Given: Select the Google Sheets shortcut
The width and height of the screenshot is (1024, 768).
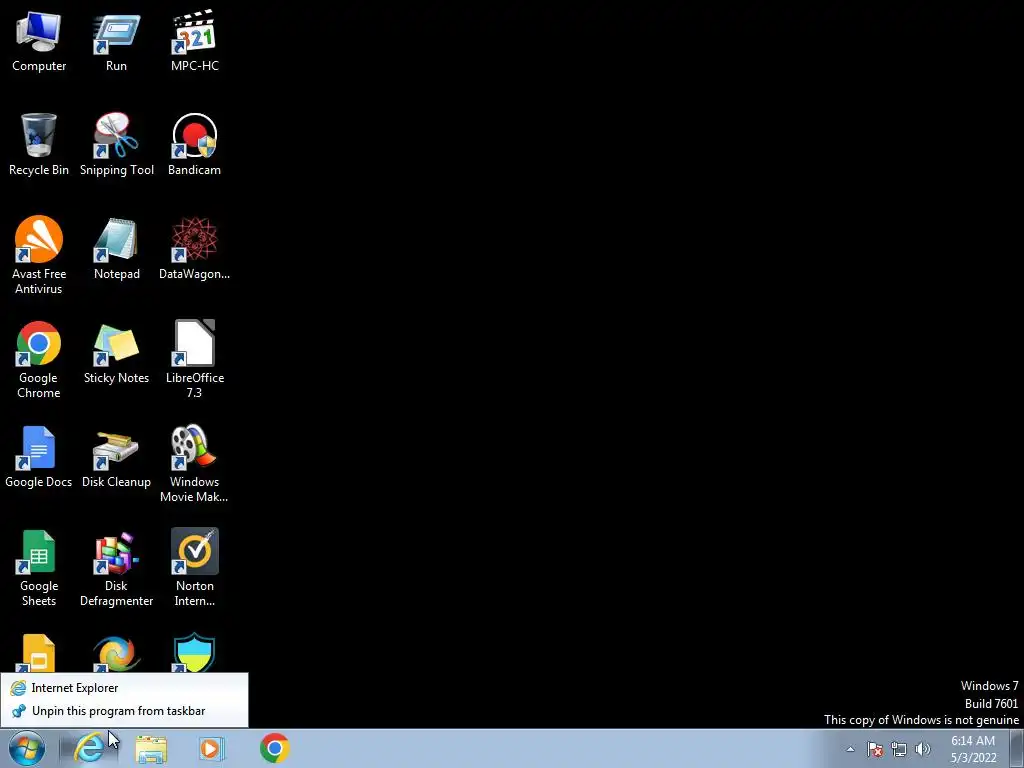Looking at the screenshot, I should click(39, 568).
